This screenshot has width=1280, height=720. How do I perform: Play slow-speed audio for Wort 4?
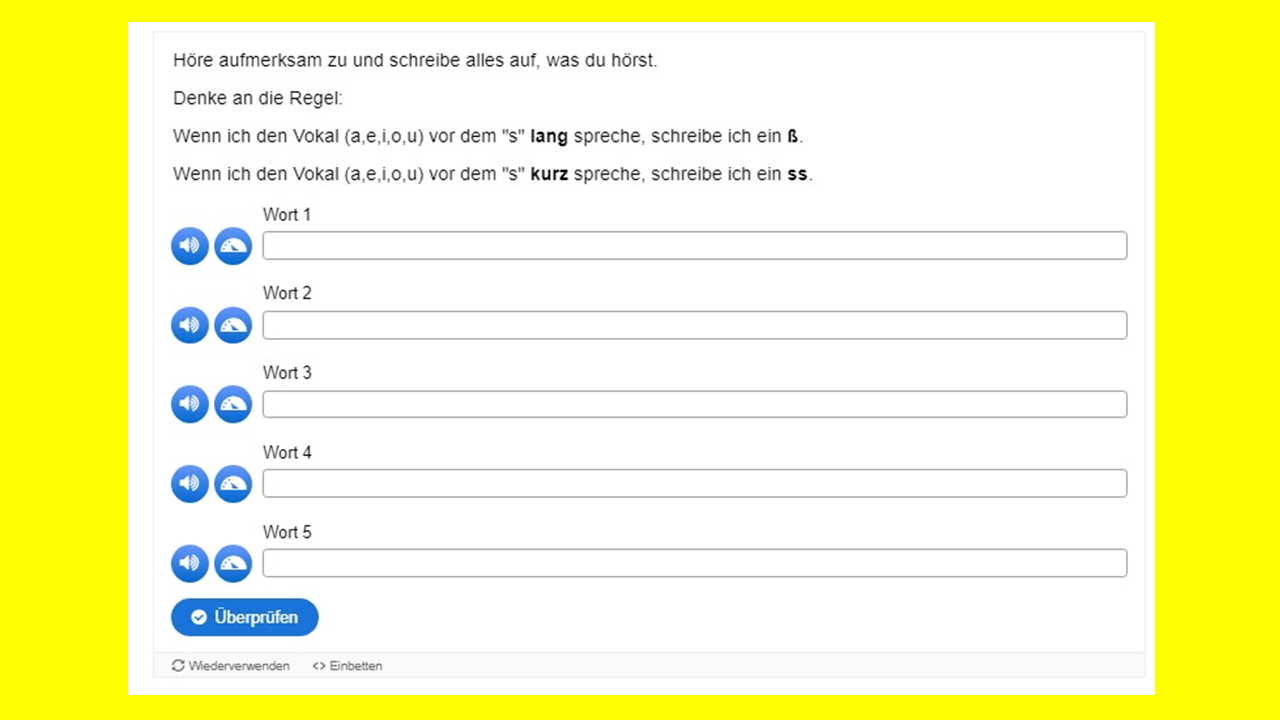(x=233, y=484)
